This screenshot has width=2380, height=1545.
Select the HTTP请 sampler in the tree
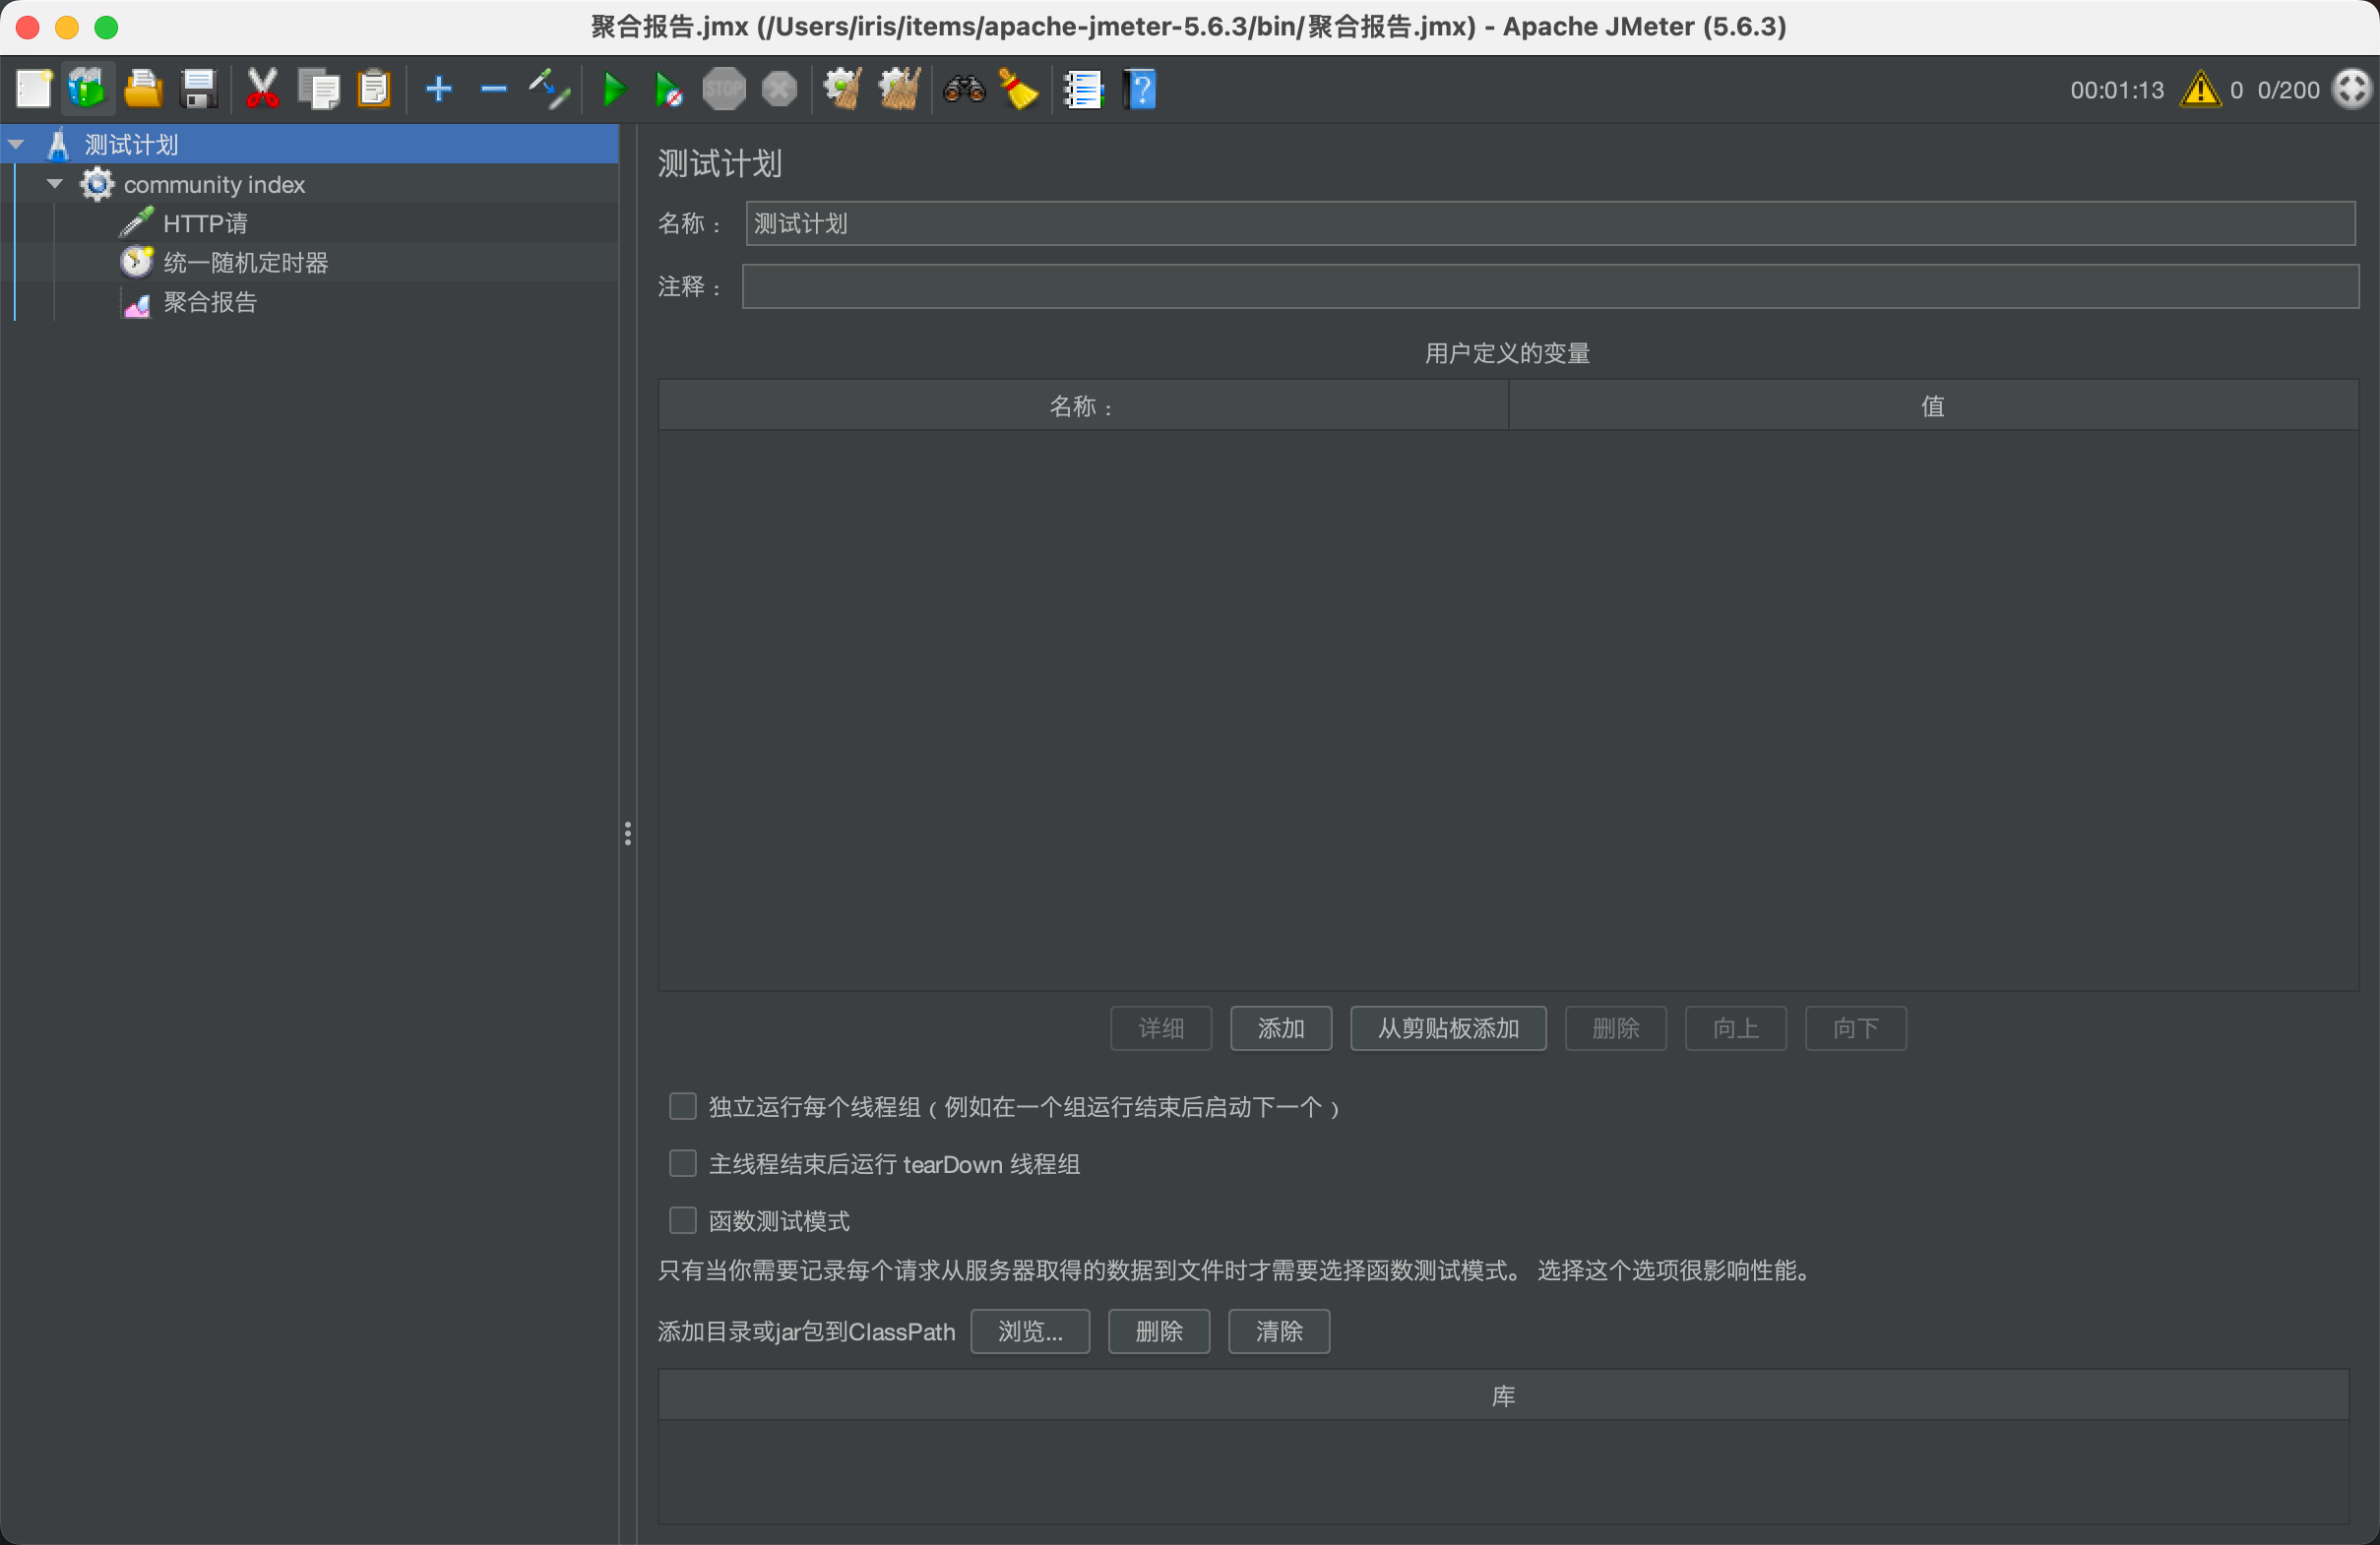pos(205,223)
